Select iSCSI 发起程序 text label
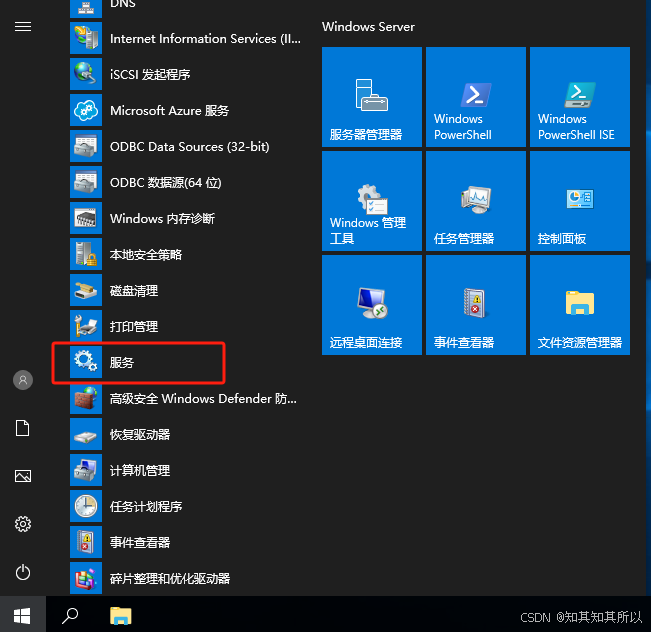Image resolution: width=651 pixels, height=632 pixels. 150,74
